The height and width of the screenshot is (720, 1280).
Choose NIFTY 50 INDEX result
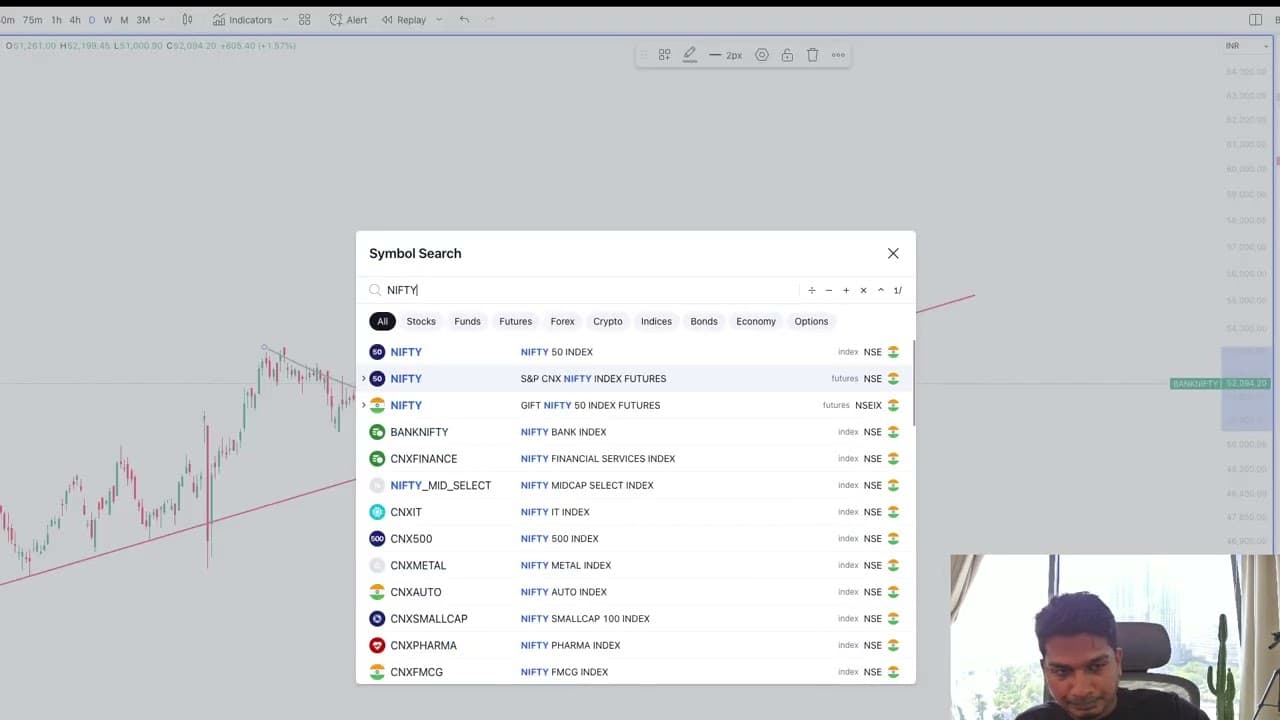coord(635,352)
